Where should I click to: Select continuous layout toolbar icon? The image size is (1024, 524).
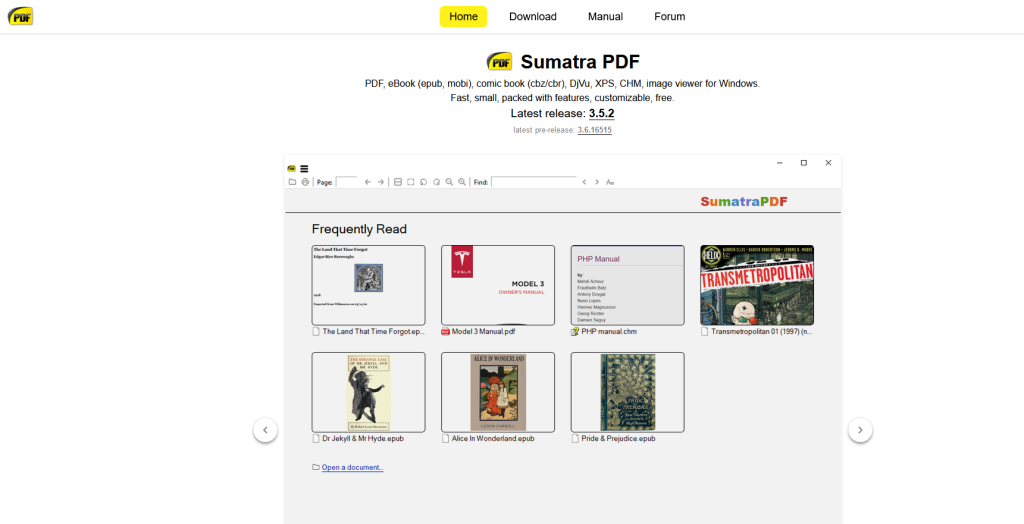point(398,182)
